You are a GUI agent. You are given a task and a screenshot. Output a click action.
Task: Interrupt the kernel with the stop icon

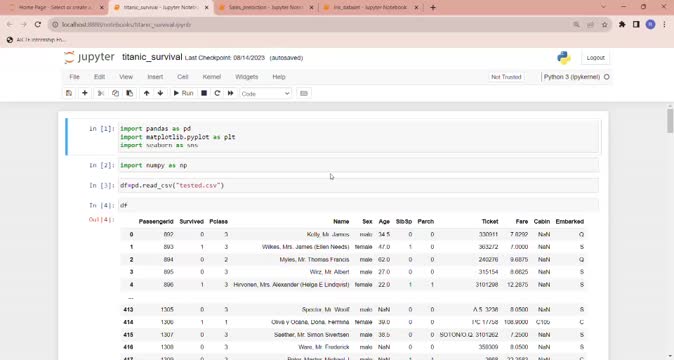click(x=204, y=93)
